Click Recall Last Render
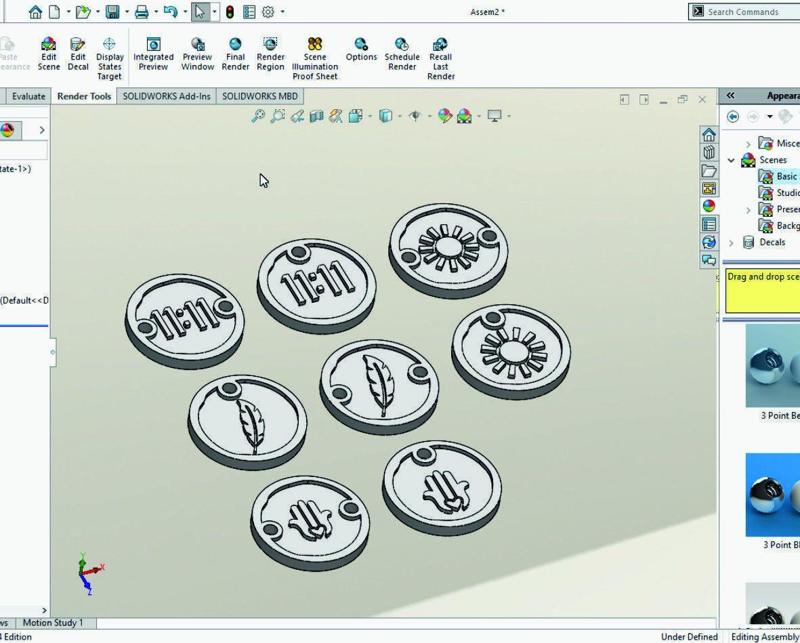This screenshot has height=643, width=800. pyautogui.click(x=441, y=59)
